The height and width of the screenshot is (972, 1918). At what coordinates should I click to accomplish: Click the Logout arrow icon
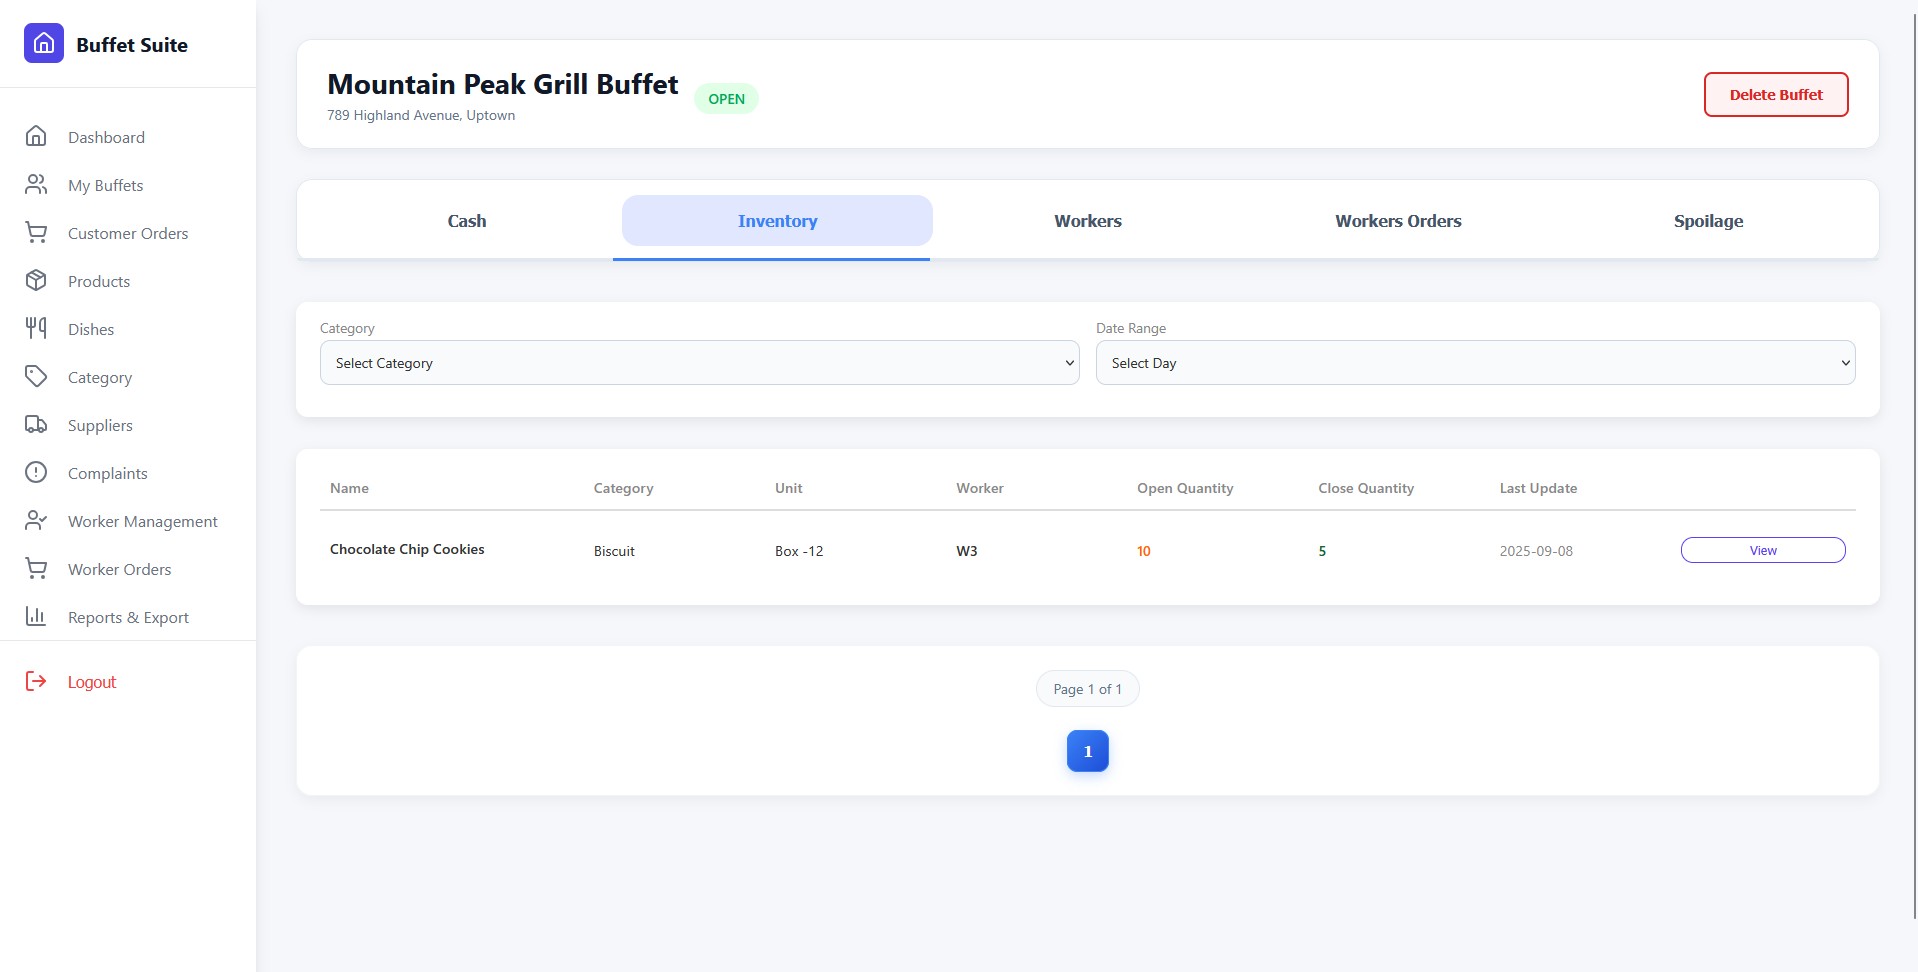36,681
